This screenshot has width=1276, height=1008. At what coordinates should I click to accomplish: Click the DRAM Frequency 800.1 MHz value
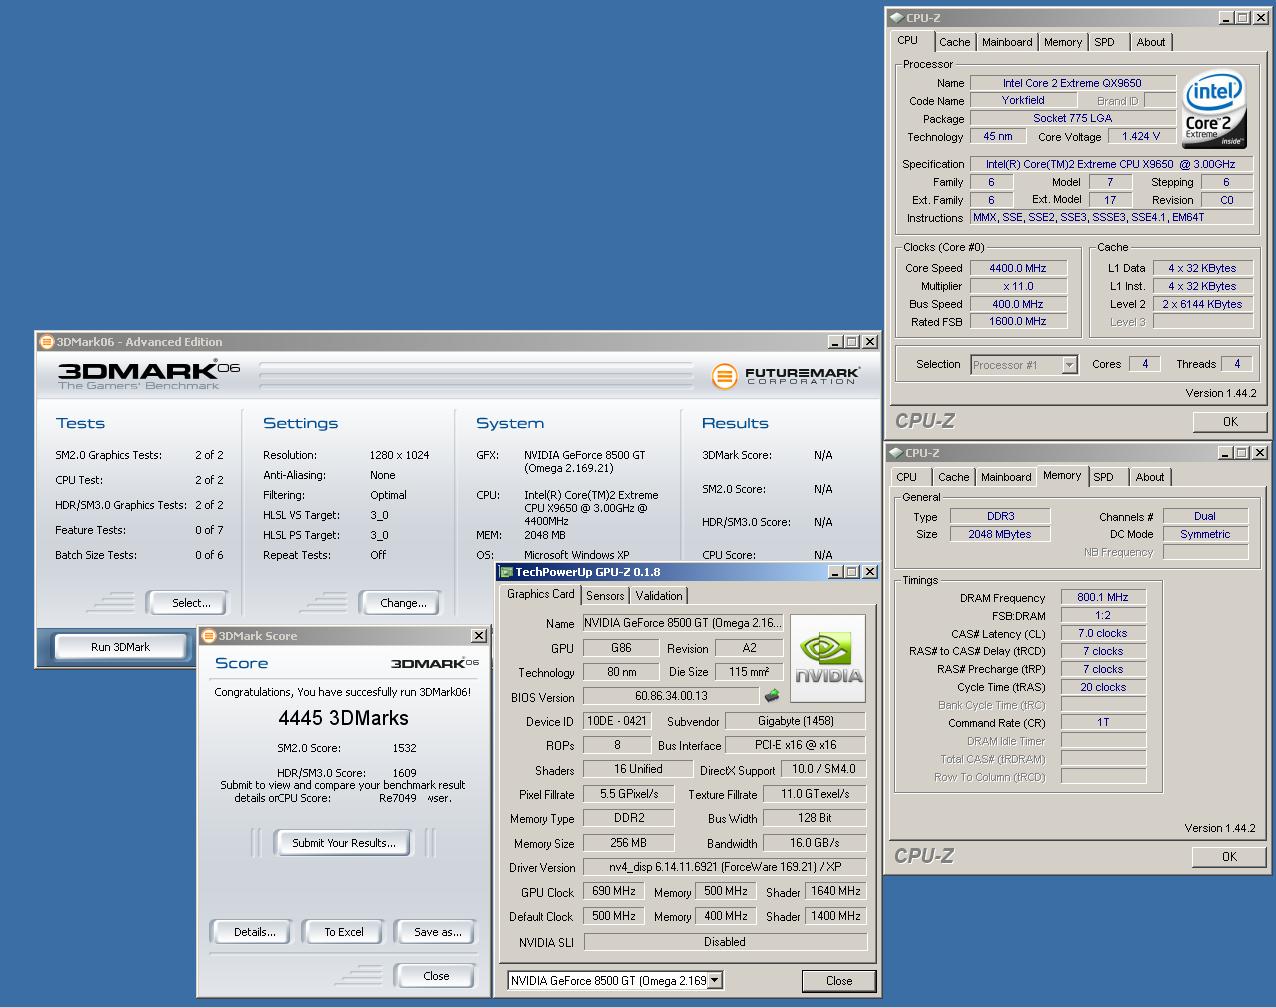pos(1103,597)
